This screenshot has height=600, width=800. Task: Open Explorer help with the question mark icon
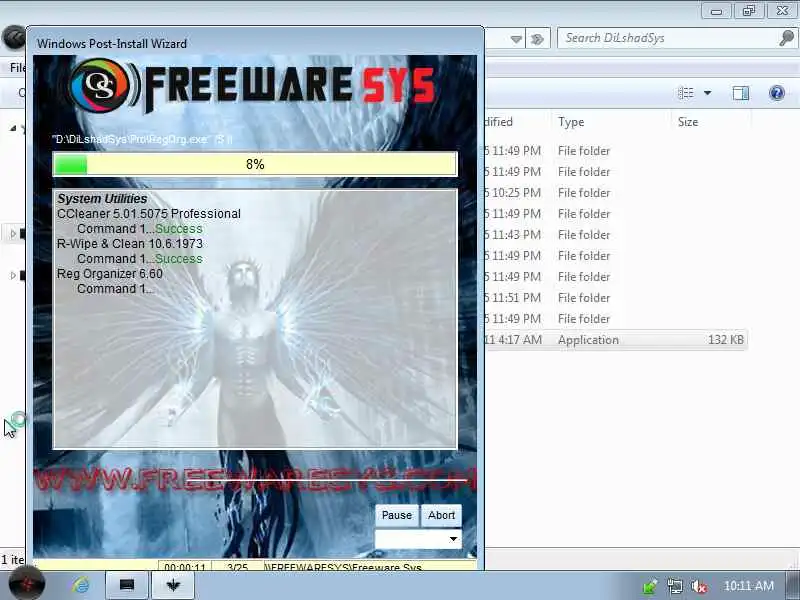[x=777, y=93]
